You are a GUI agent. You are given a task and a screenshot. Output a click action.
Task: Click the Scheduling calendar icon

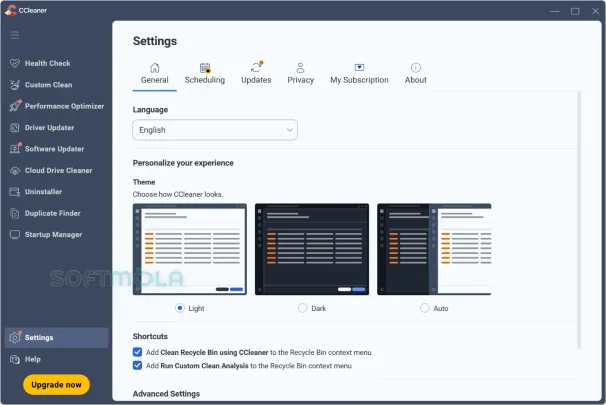click(x=205, y=68)
